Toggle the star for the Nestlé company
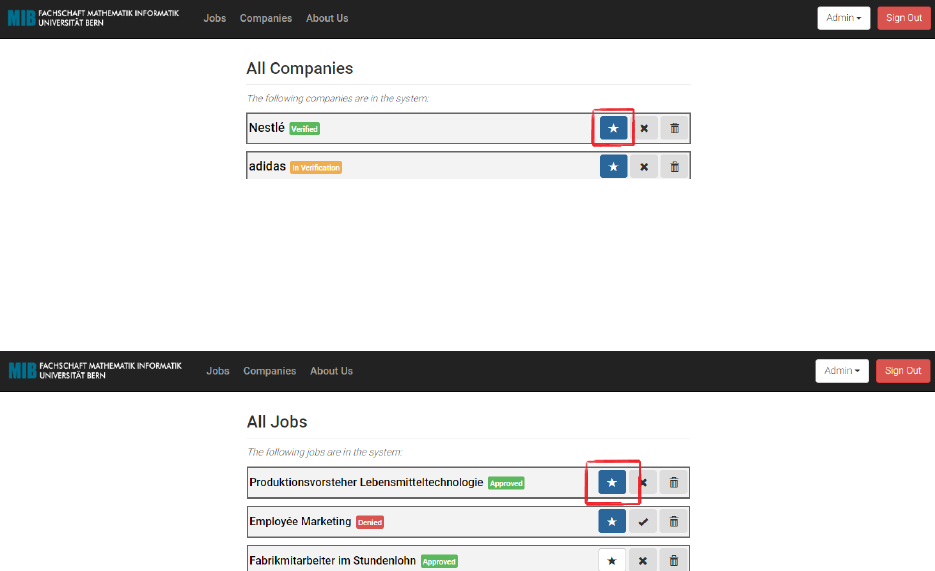The image size is (935, 571). click(x=613, y=128)
